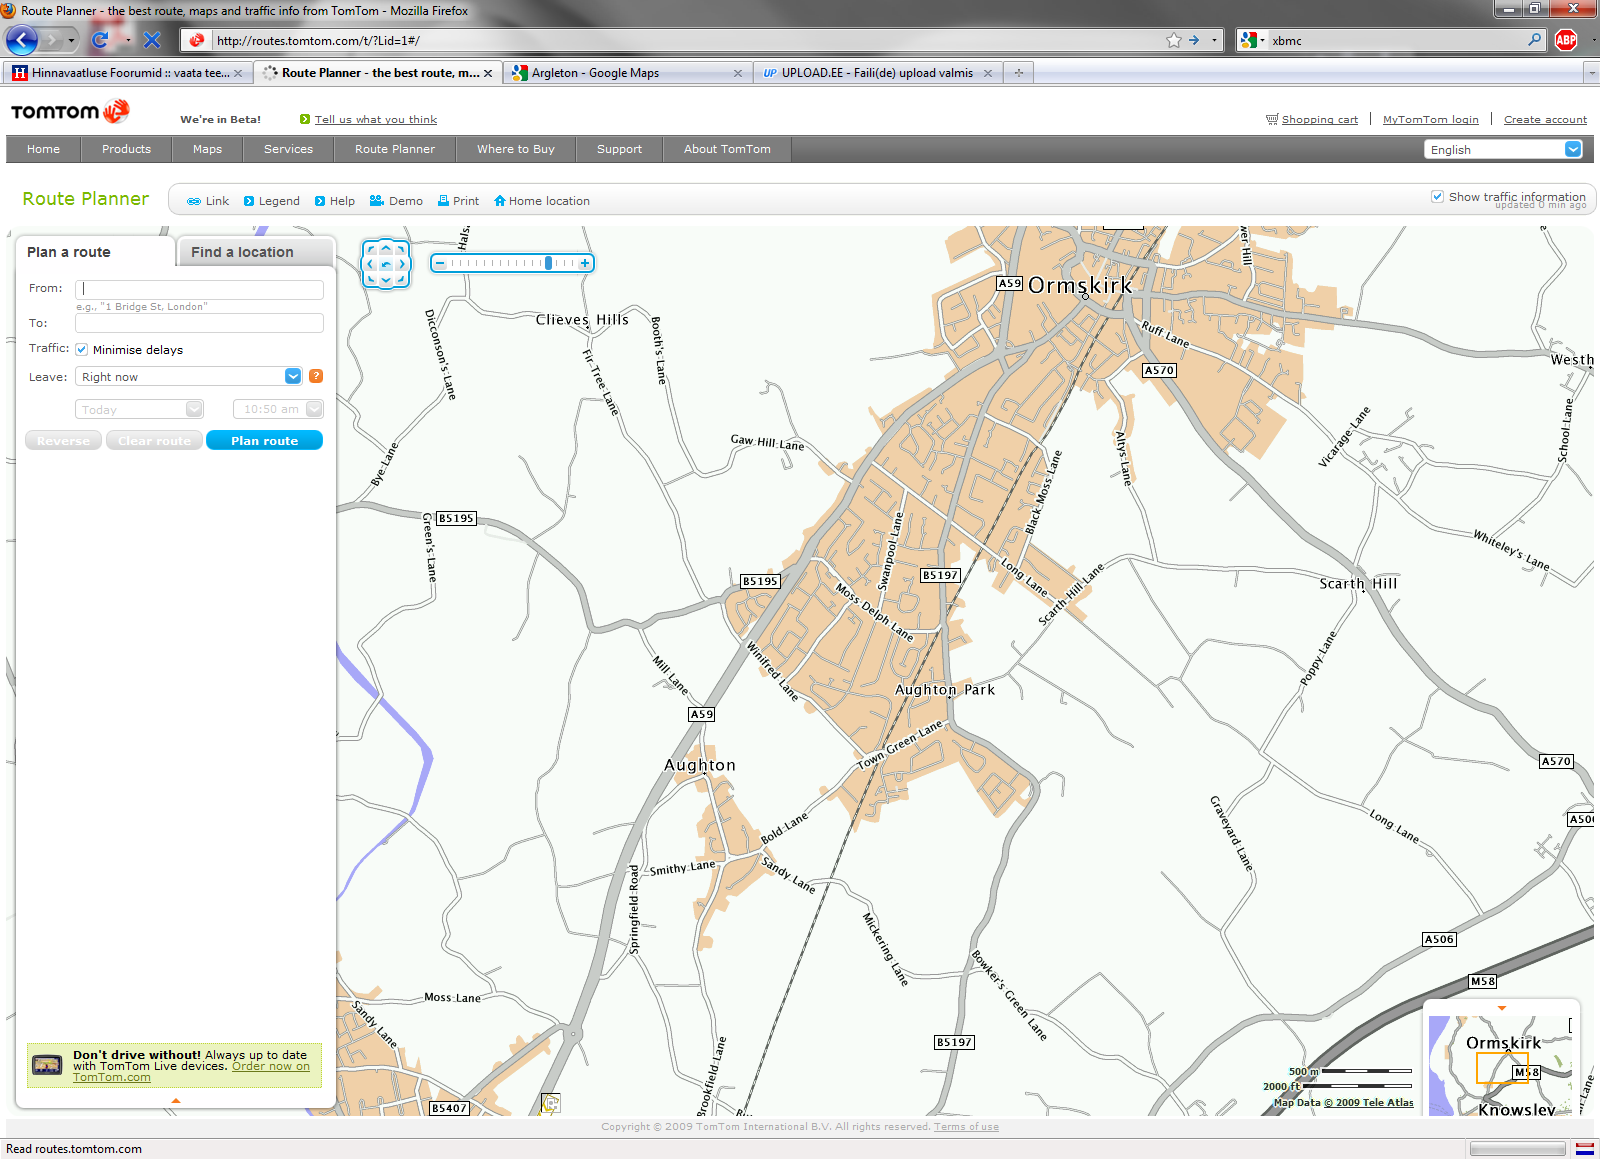Open the Today date dropdown
Image resolution: width=1600 pixels, height=1160 pixels.
point(194,409)
